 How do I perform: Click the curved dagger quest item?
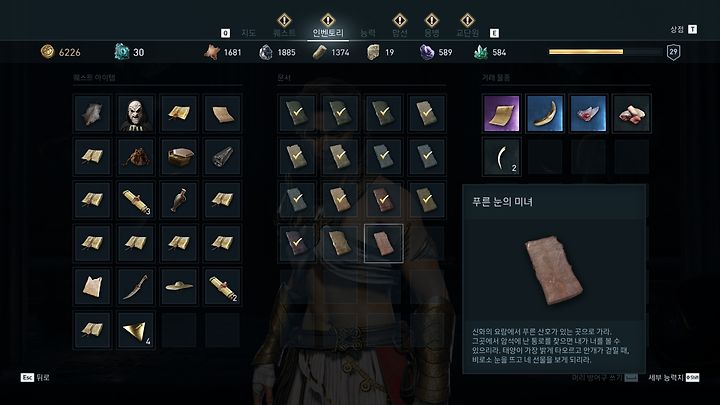136,286
